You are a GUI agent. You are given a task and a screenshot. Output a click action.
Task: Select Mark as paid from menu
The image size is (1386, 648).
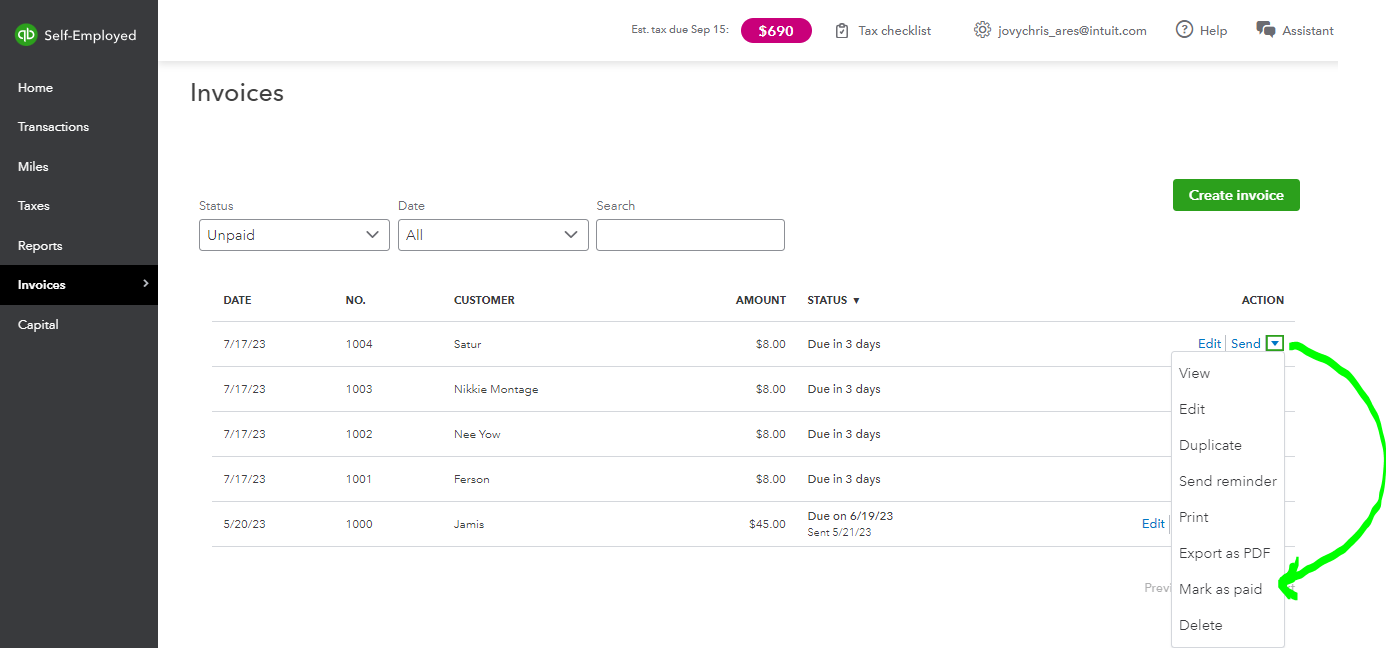point(1220,589)
